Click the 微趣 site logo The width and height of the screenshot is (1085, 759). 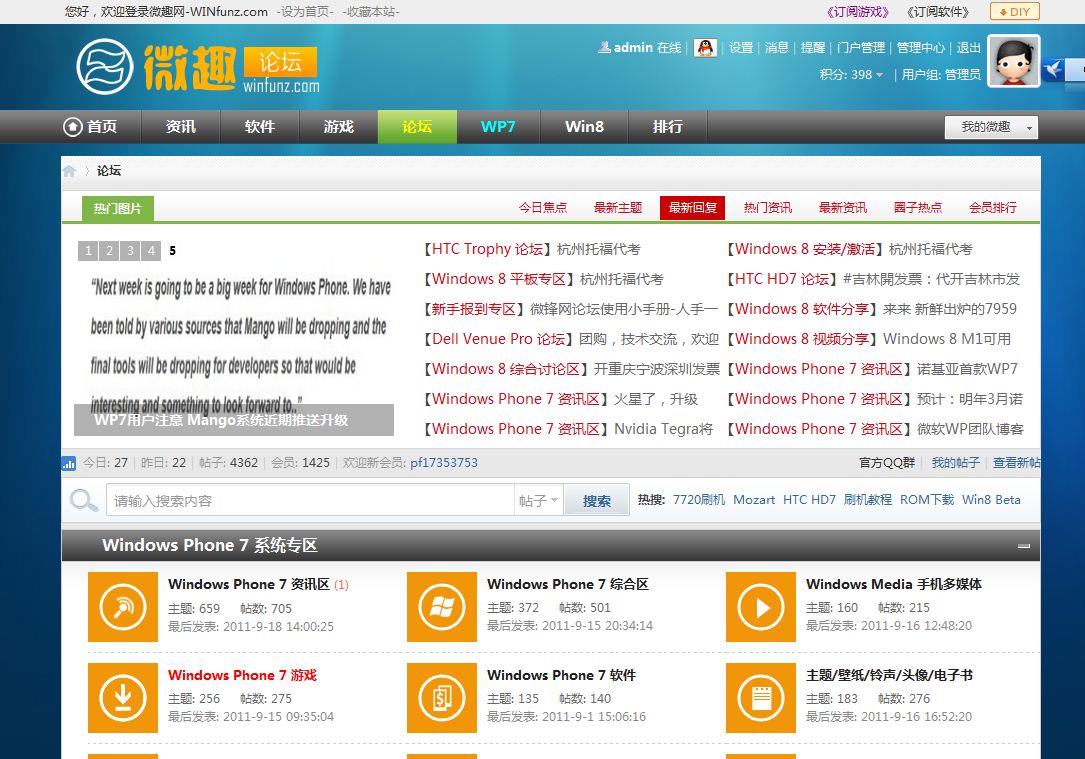pos(197,67)
